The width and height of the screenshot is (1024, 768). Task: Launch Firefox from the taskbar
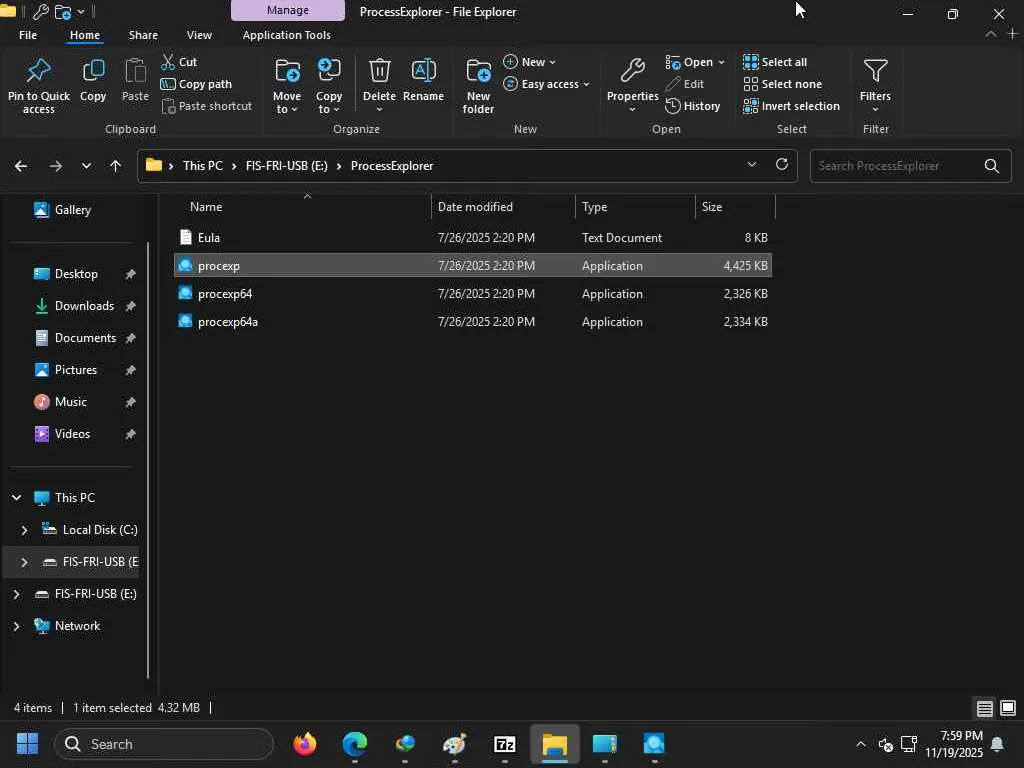[x=305, y=744]
